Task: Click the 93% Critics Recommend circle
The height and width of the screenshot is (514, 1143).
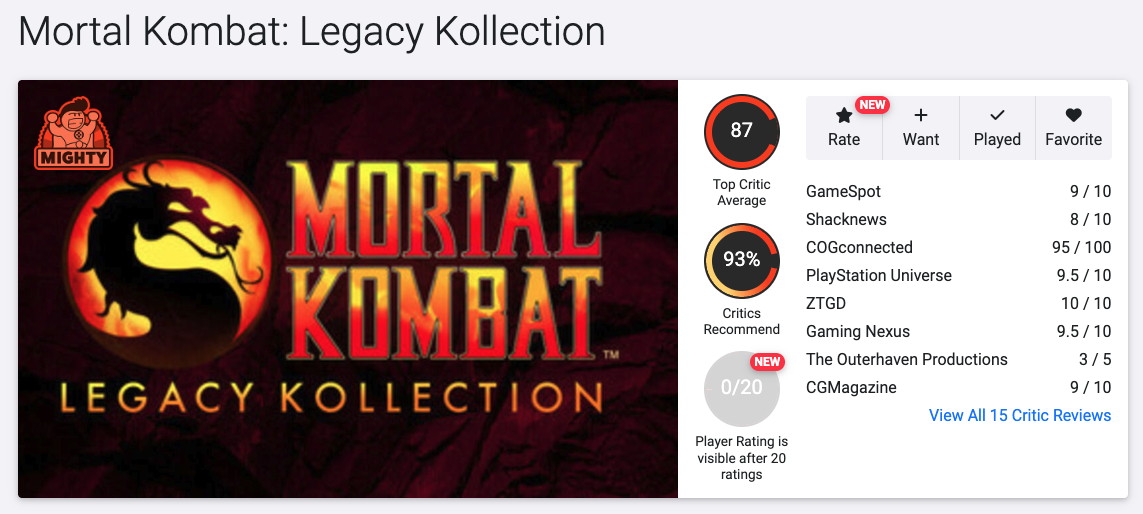Action: click(741, 260)
